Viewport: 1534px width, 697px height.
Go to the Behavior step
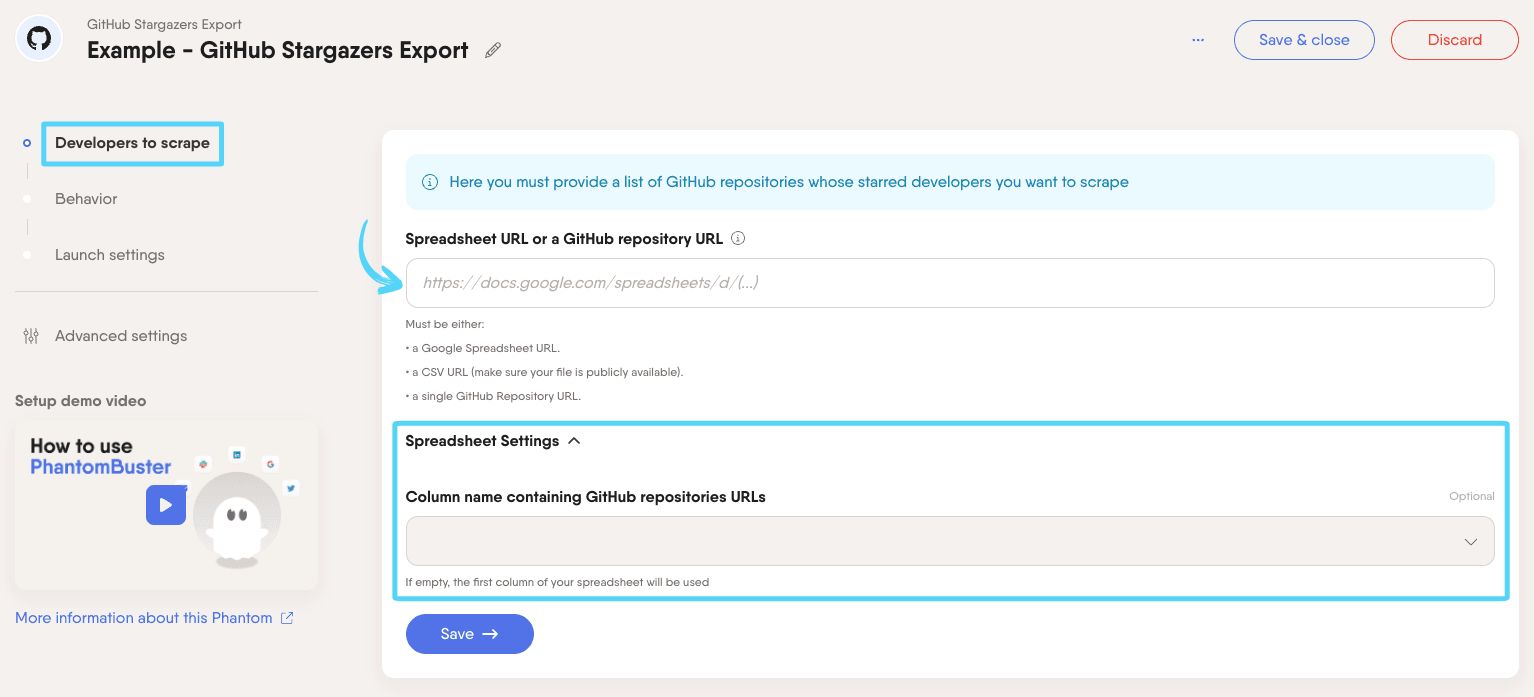point(86,199)
